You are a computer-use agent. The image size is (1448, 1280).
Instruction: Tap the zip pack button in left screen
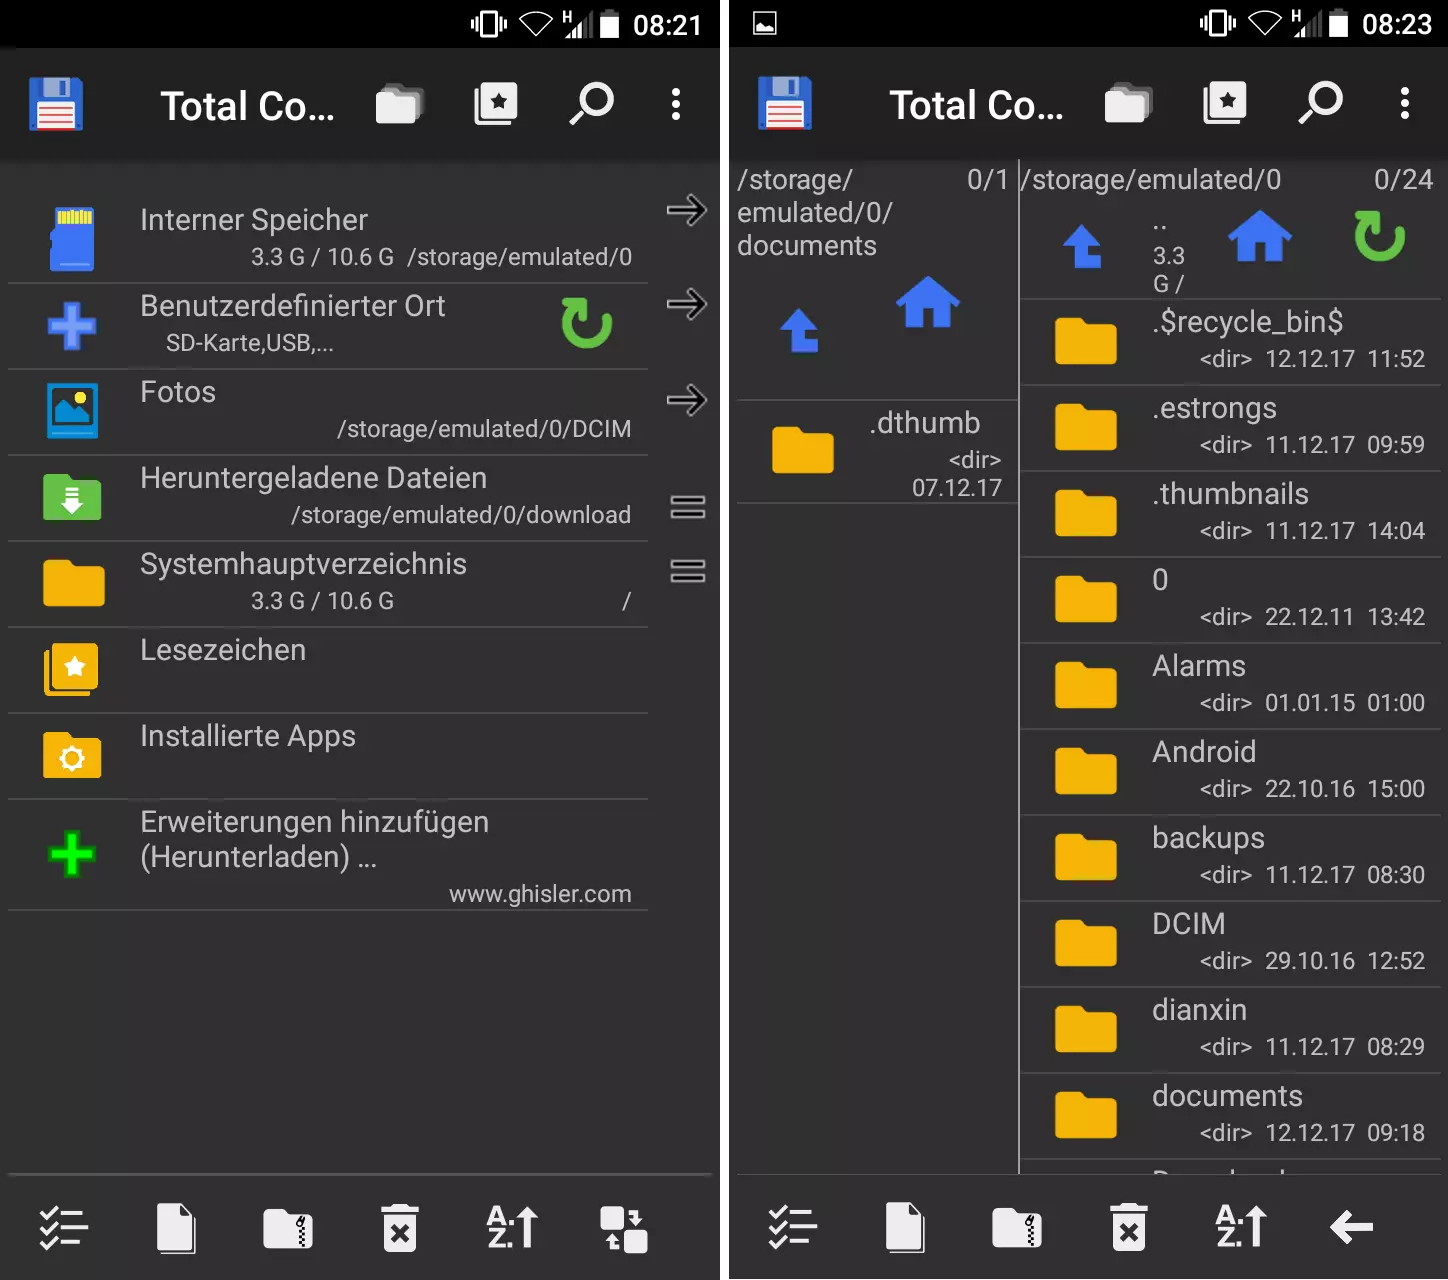tap(288, 1228)
